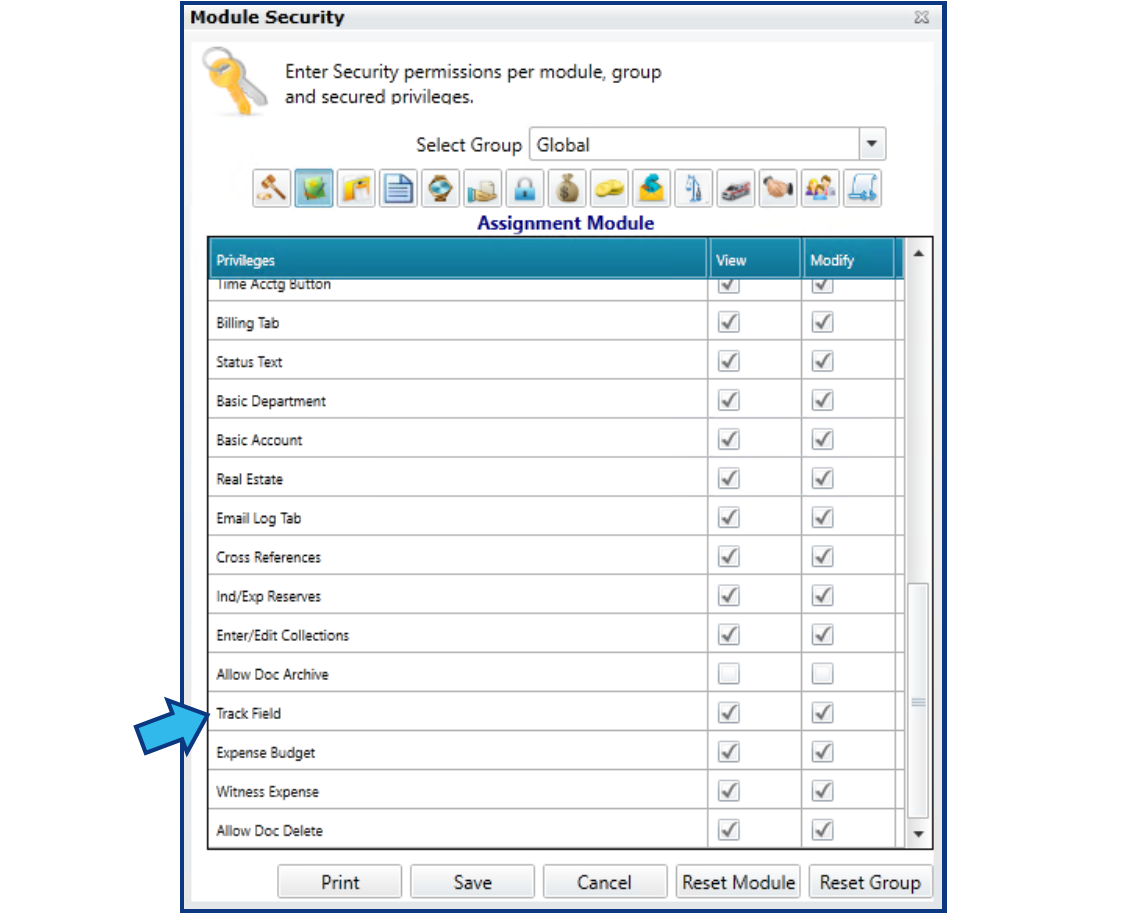The height and width of the screenshot is (914, 1124).
Task: Enable Allow Doc Archive View checkbox
Action: coord(729,674)
